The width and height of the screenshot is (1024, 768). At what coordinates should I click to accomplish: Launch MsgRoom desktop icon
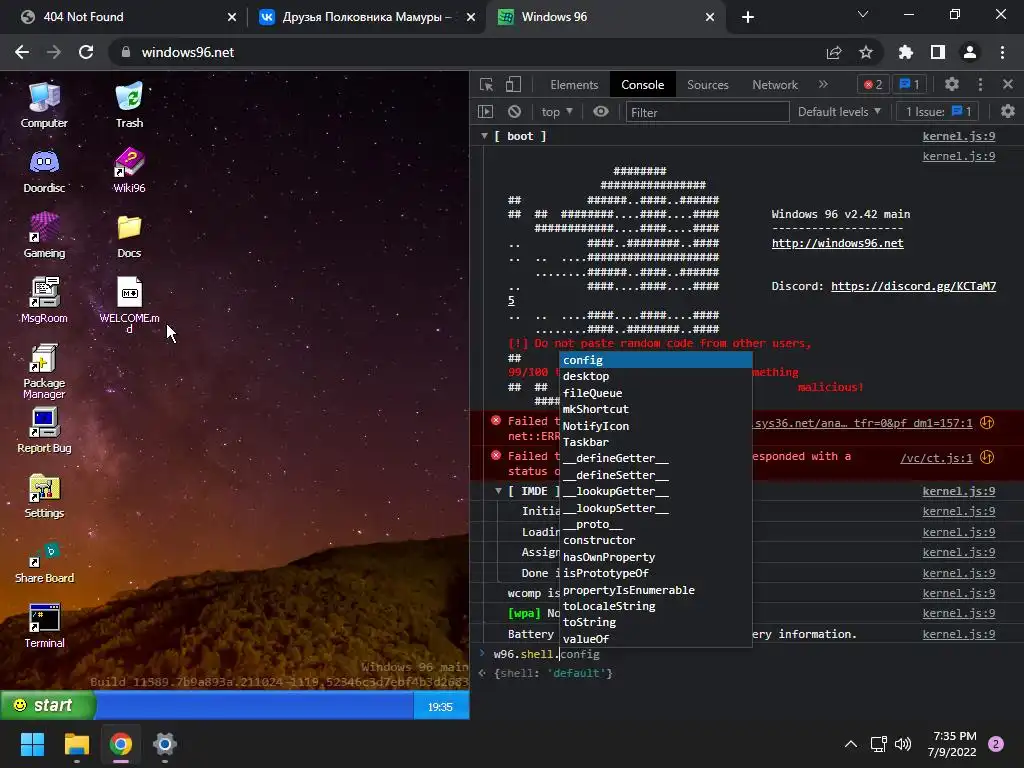tap(44, 300)
